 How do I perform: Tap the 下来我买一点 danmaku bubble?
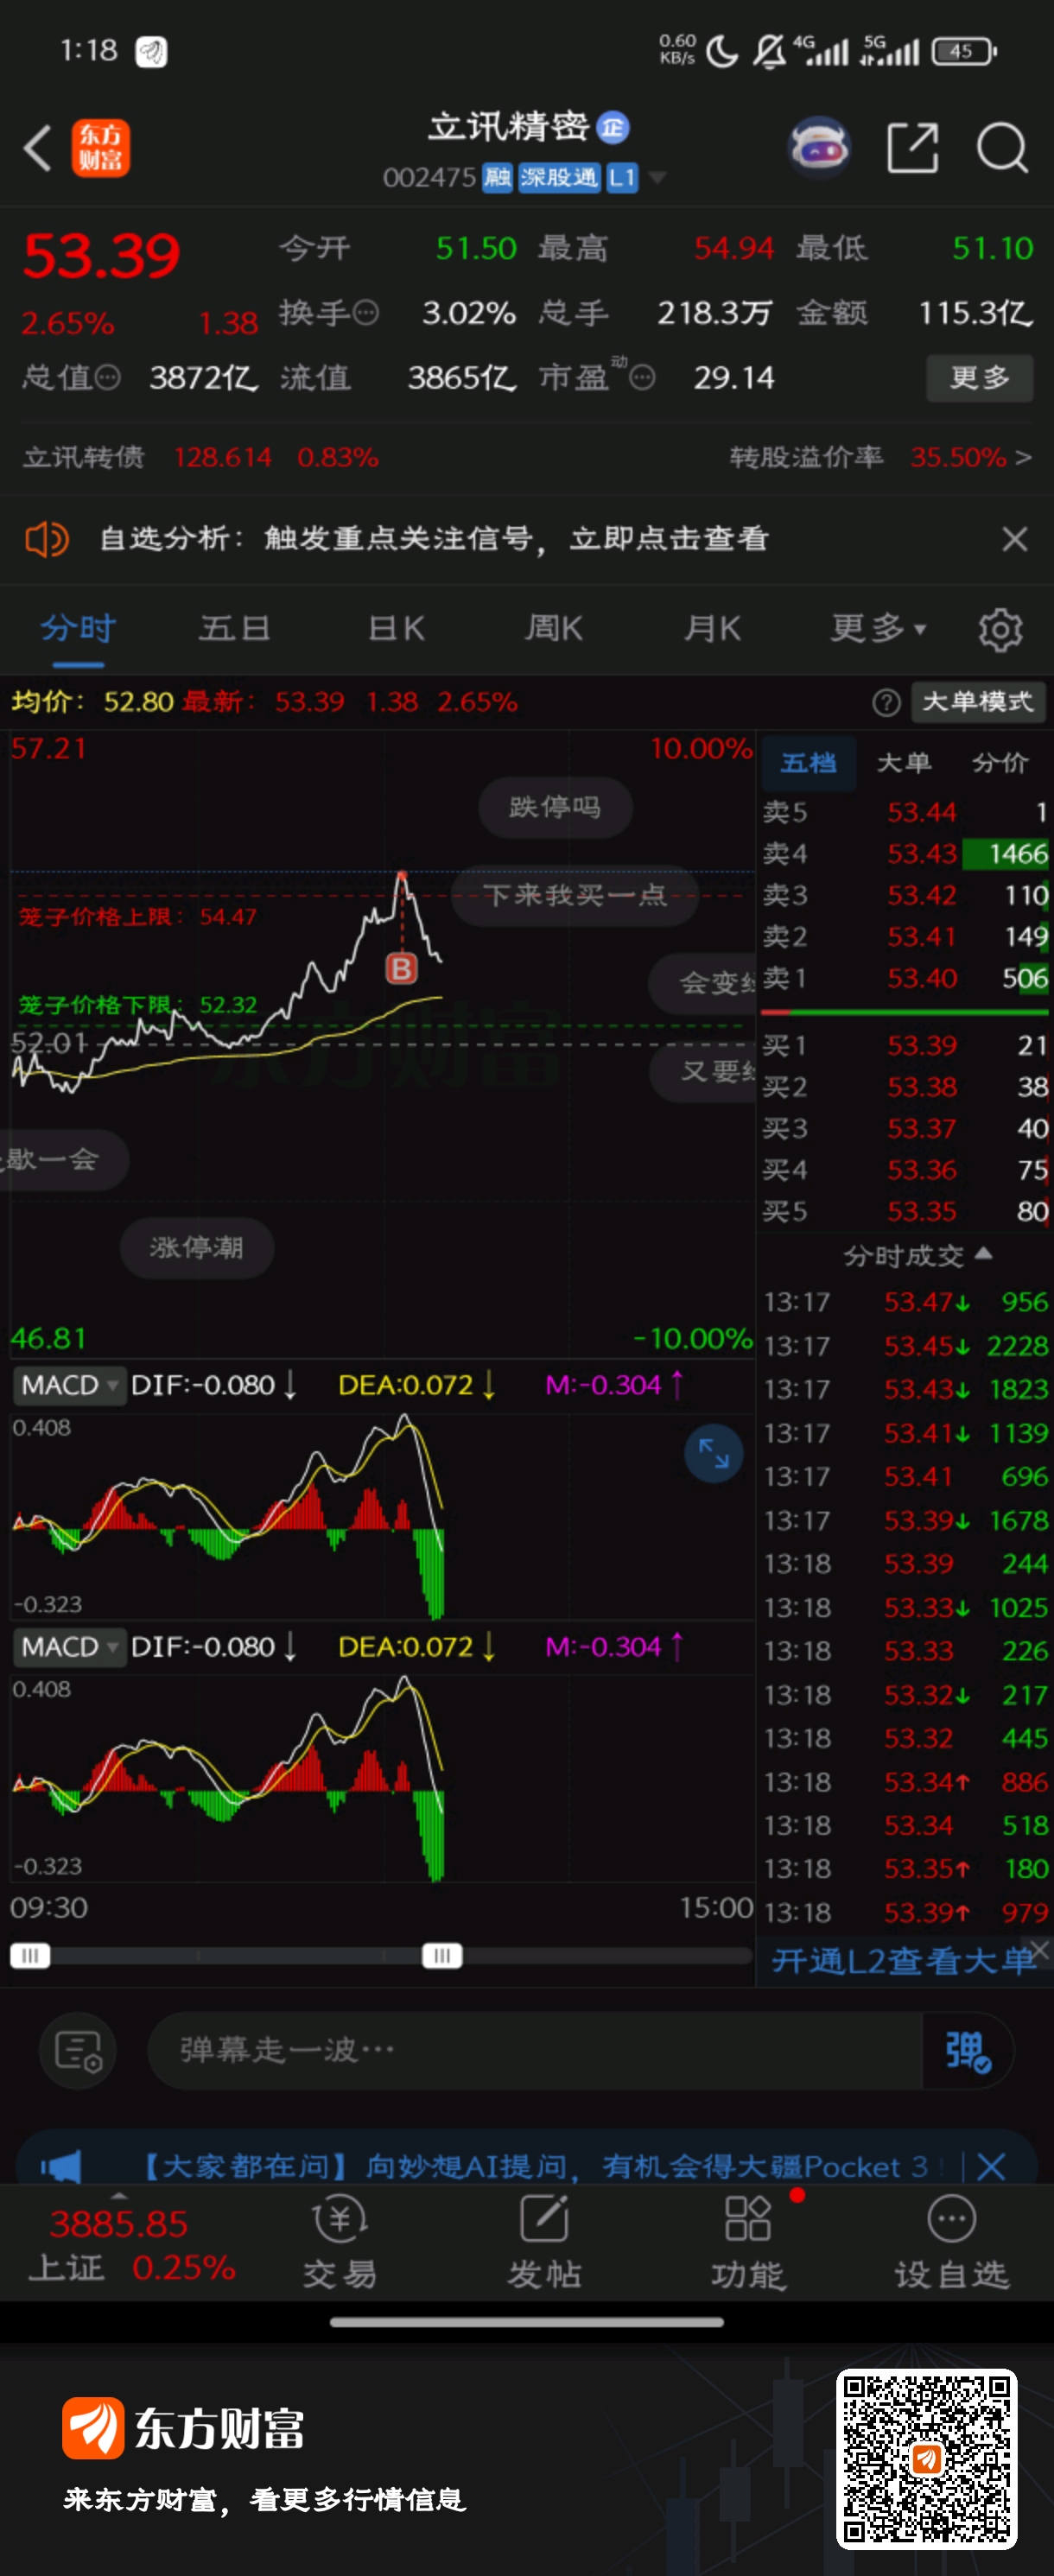click(575, 894)
